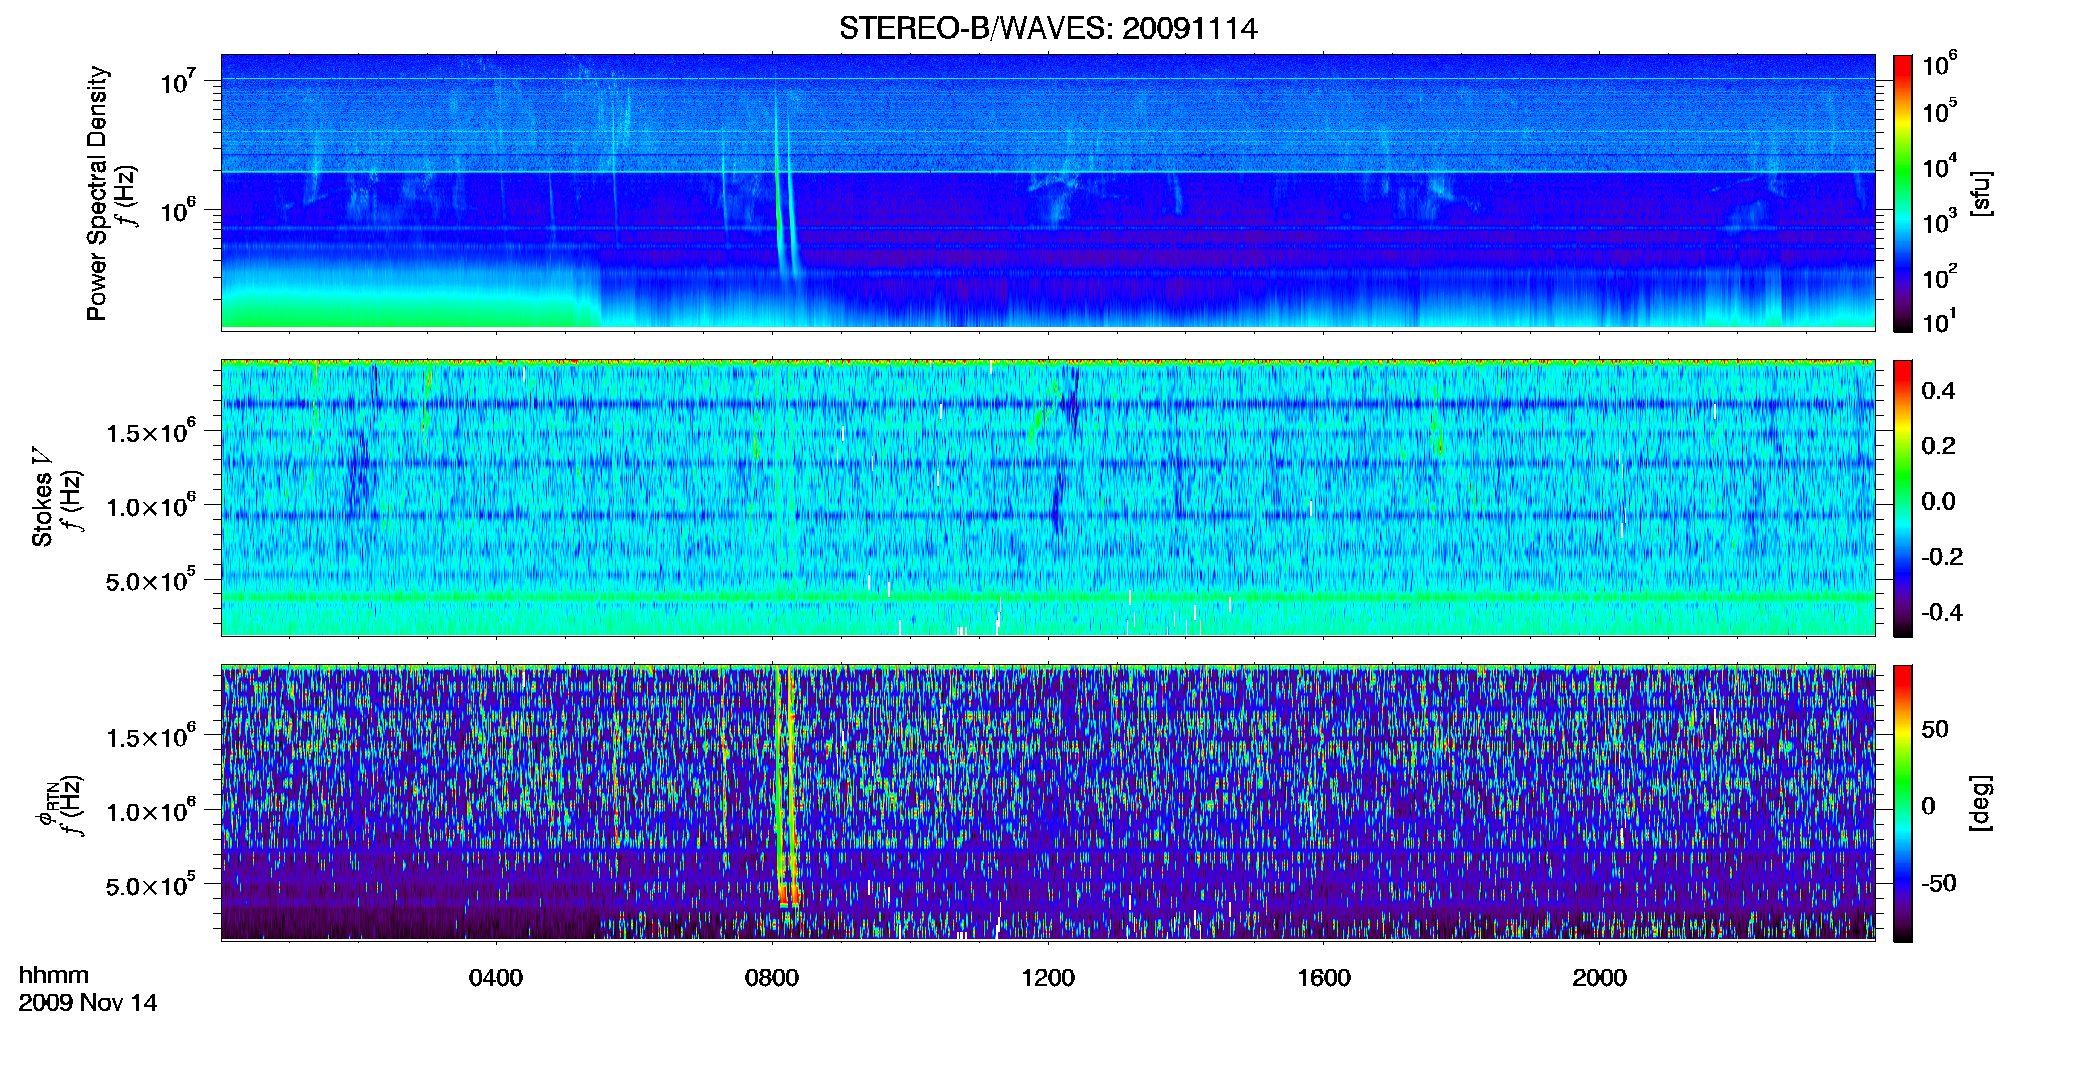Viewport: 2096px width, 1080px height.
Task: Click the 10^7 frequency tick in top panel
Action: pyautogui.click(x=178, y=81)
